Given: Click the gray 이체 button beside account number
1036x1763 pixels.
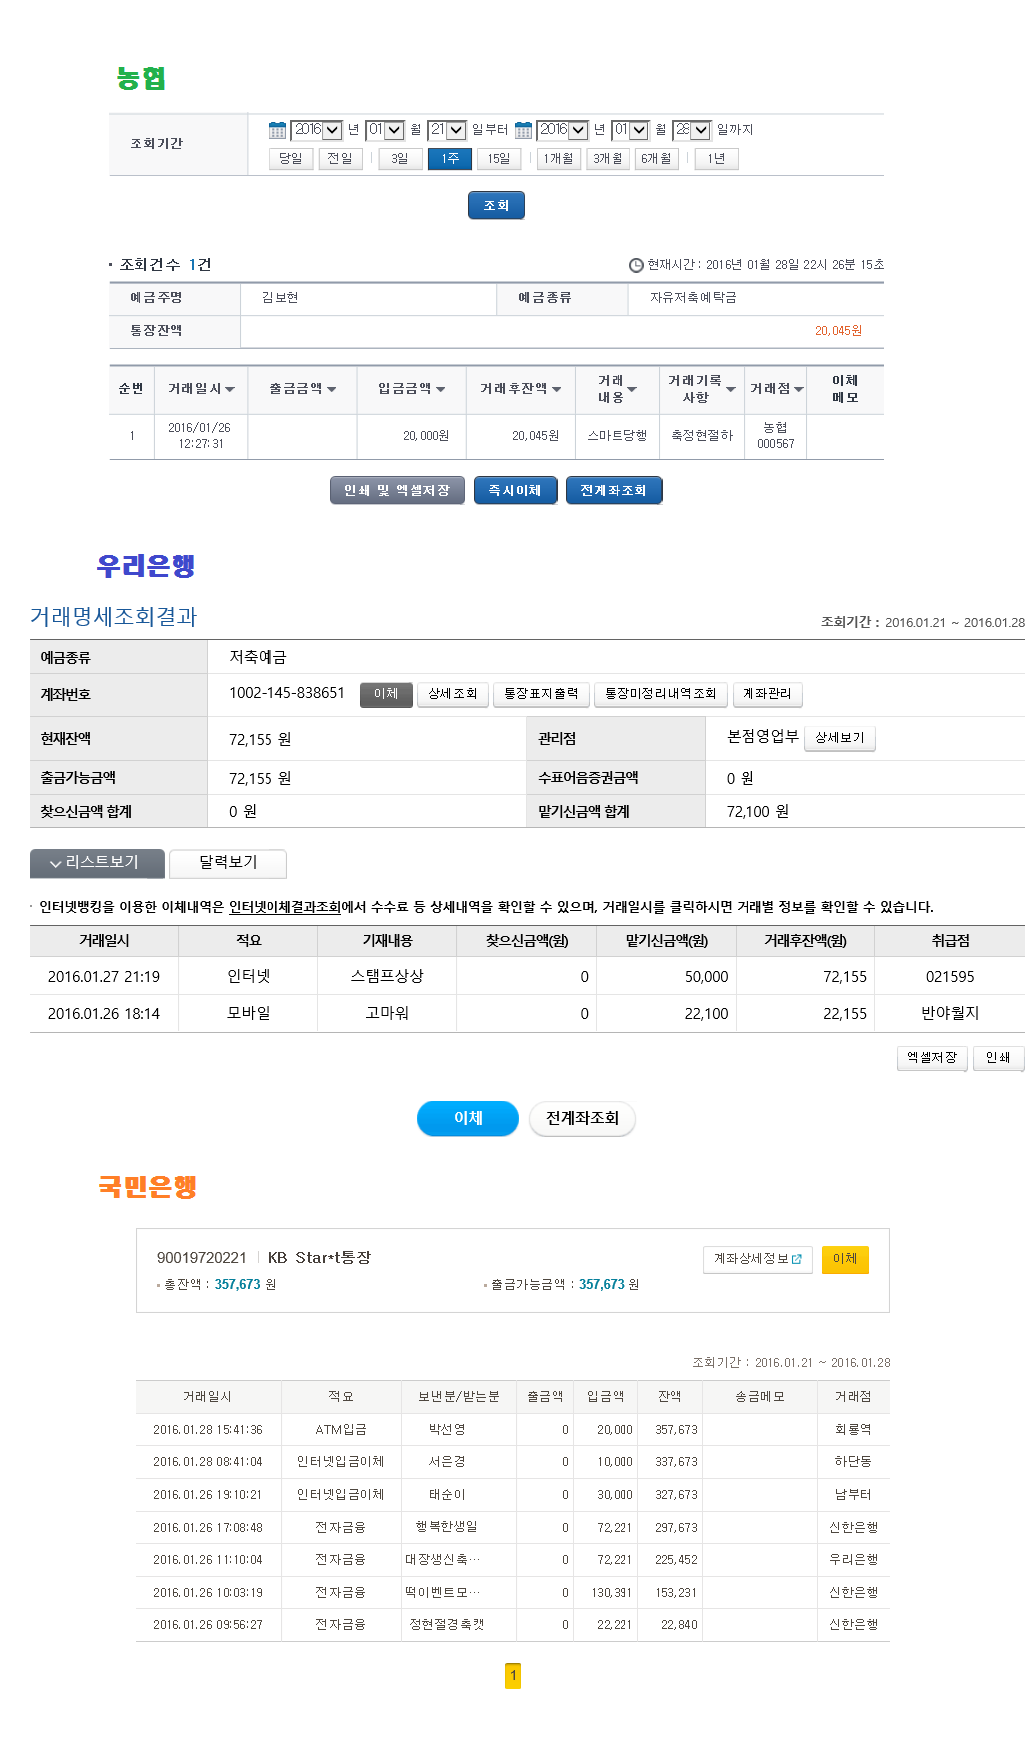Looking at the screenshot, I should click(x=386, y=694).
